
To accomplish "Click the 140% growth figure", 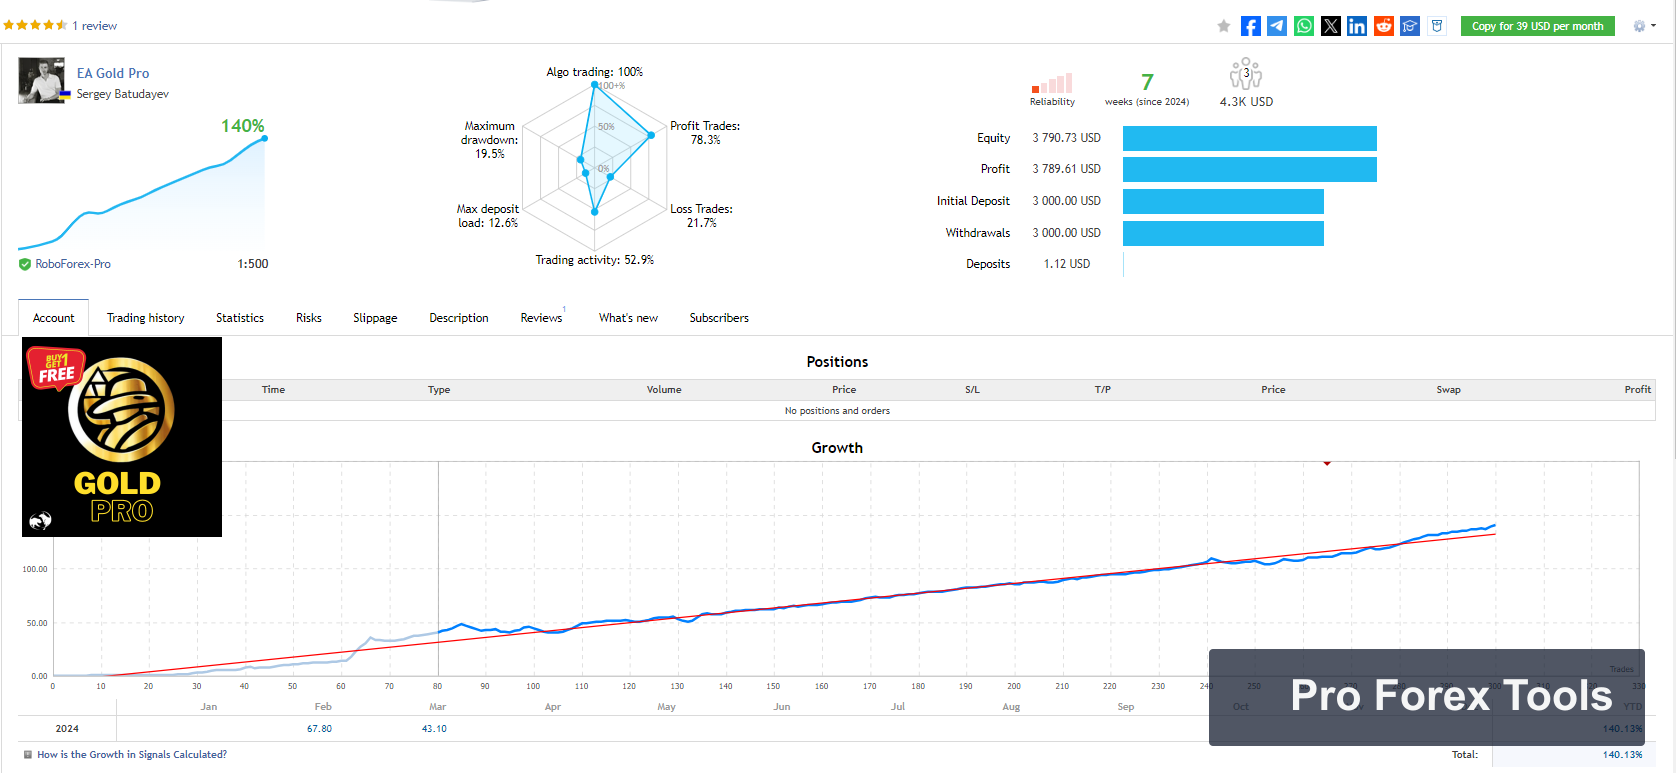I will click(x=243, y=126).
